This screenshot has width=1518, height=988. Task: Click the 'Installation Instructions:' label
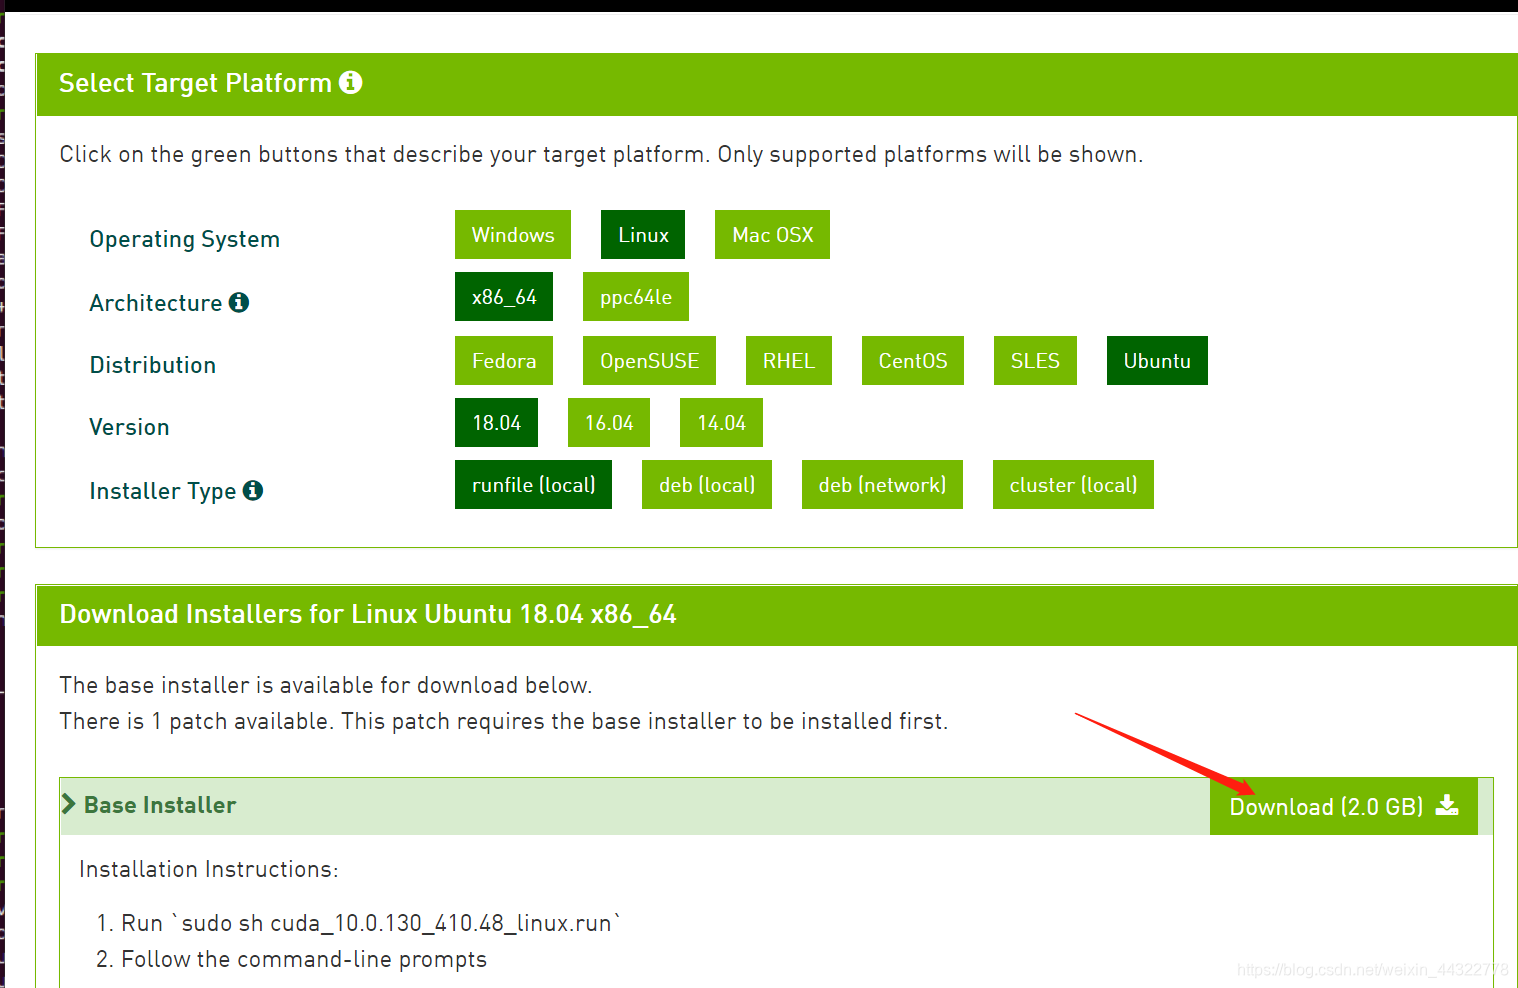click(209, 869)
